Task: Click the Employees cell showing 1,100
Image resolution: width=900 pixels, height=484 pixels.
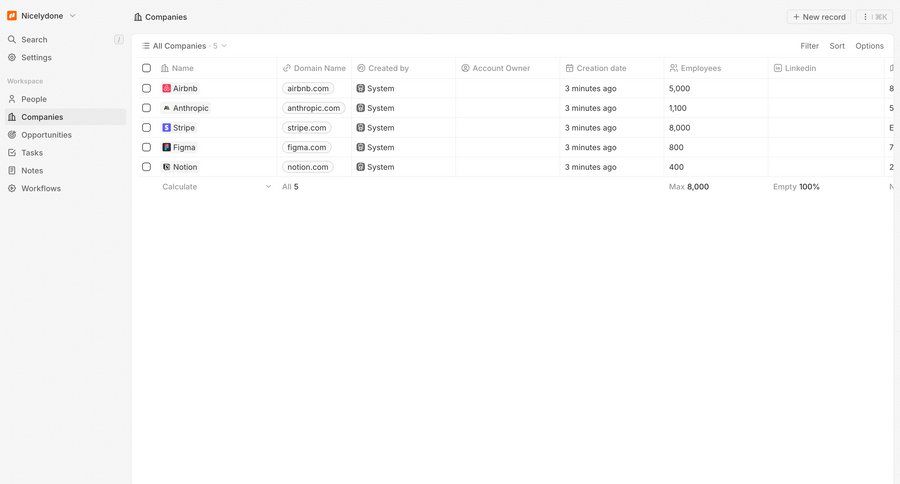Action: coord(716,108)
